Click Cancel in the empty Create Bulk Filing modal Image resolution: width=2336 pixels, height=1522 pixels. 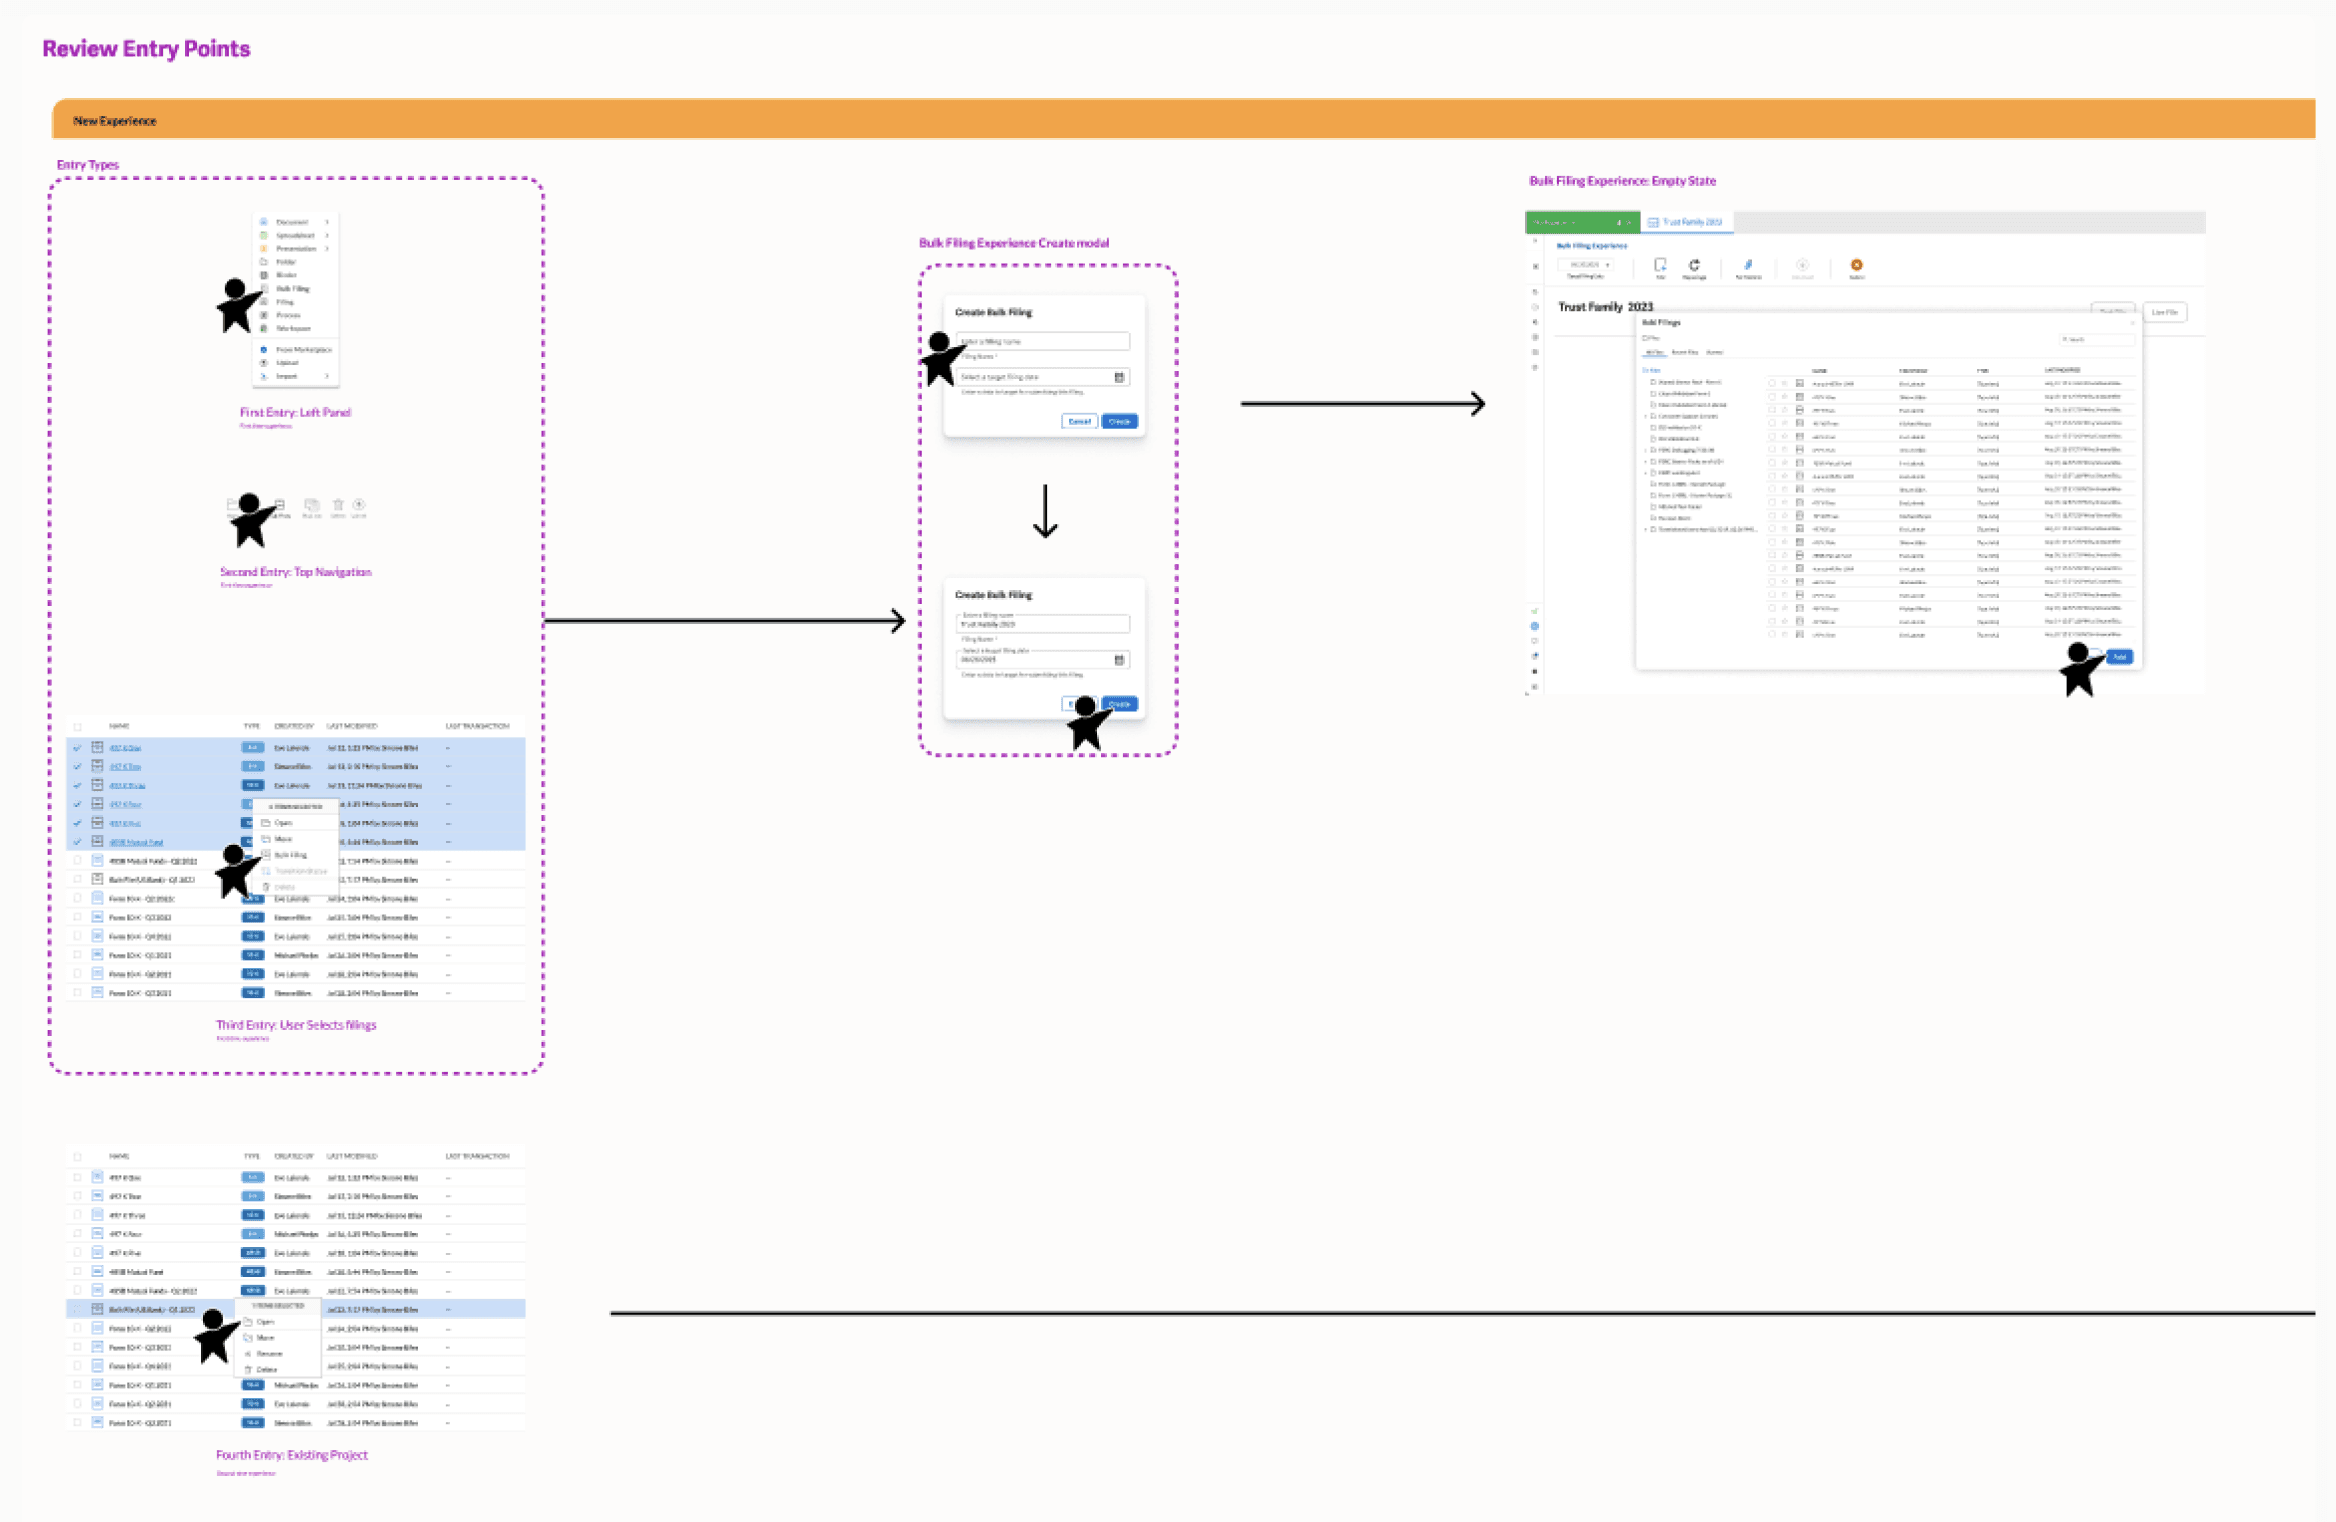pos(1078,421)
